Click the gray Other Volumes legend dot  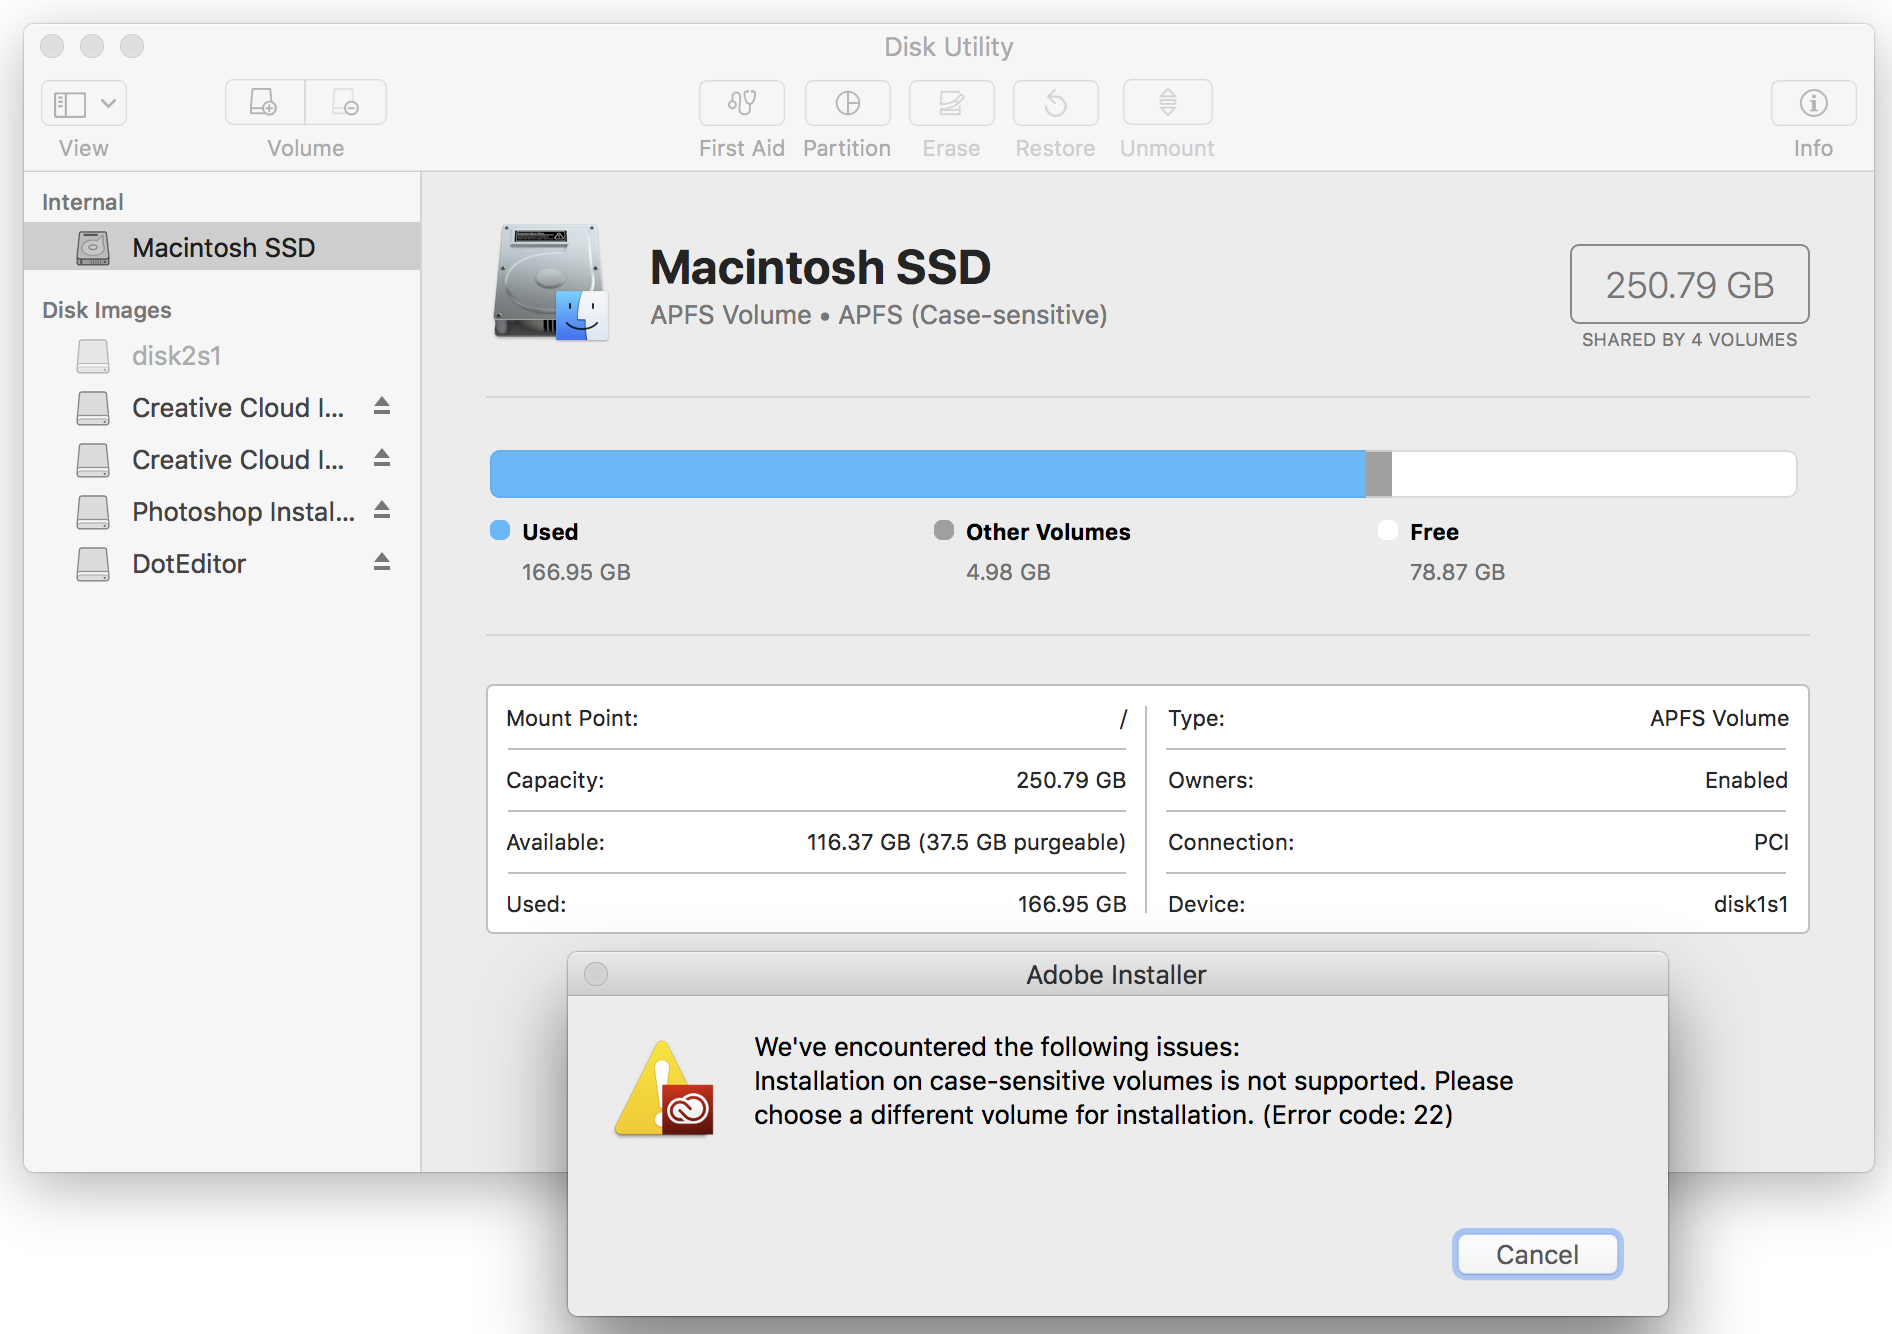click(944, 530)
